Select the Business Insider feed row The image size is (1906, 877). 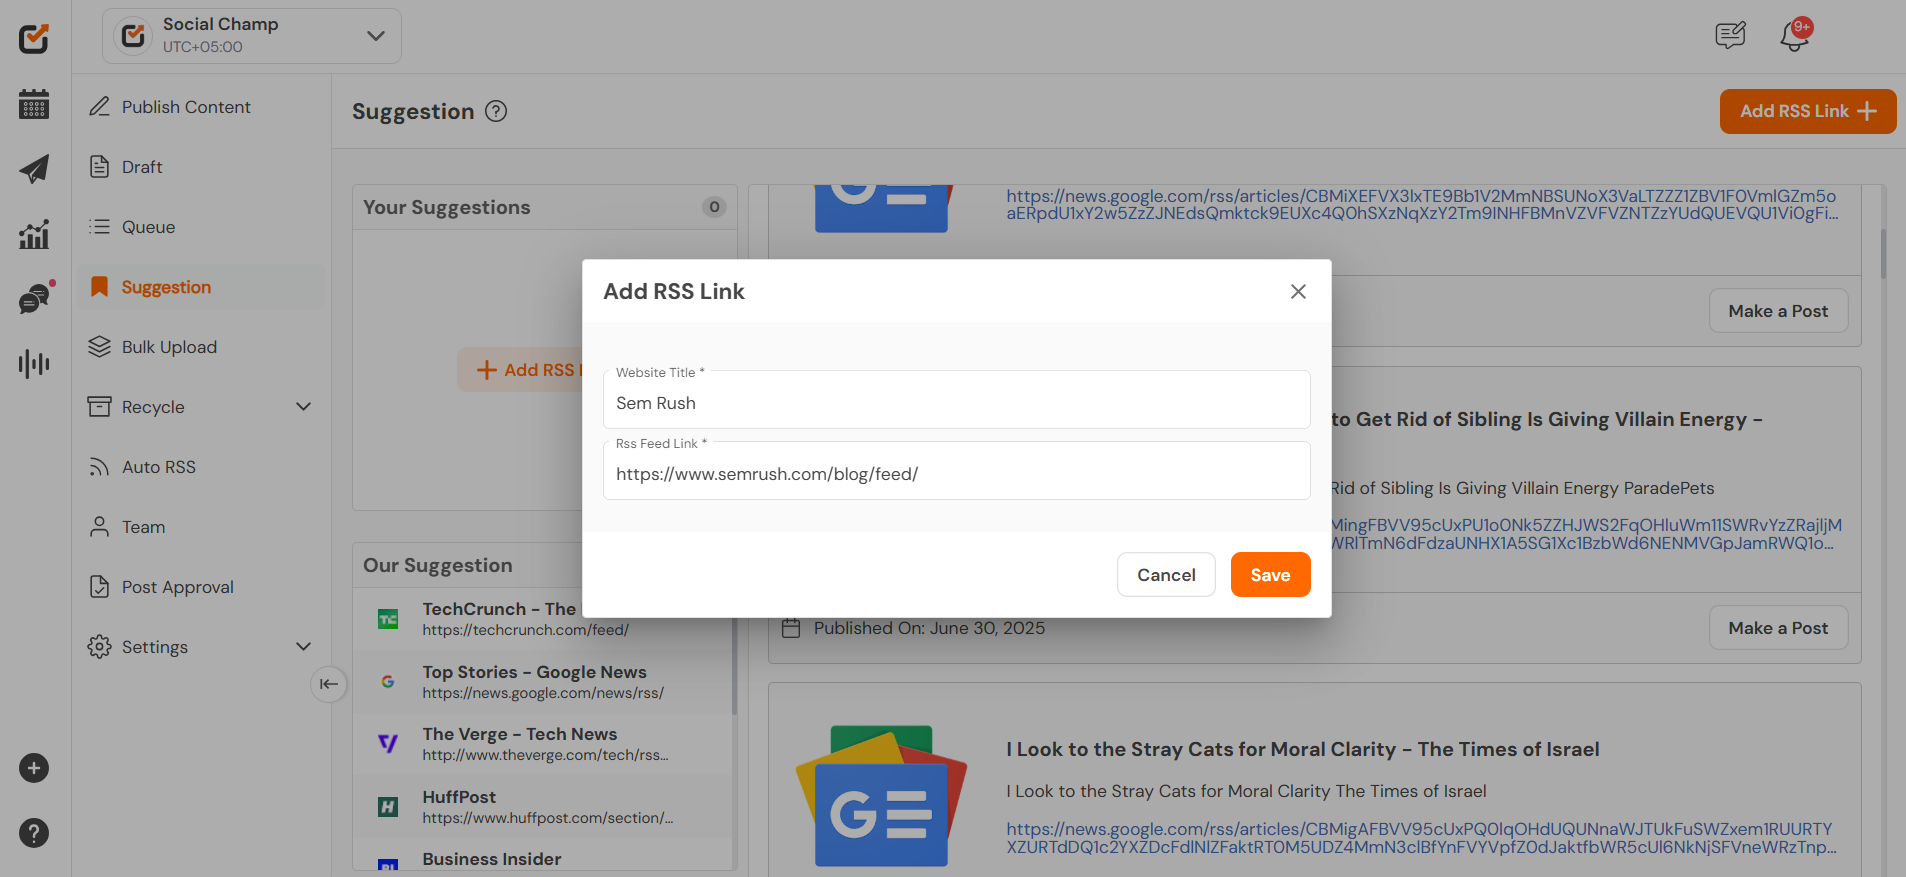pyautogui.click(x=544, y=856)
